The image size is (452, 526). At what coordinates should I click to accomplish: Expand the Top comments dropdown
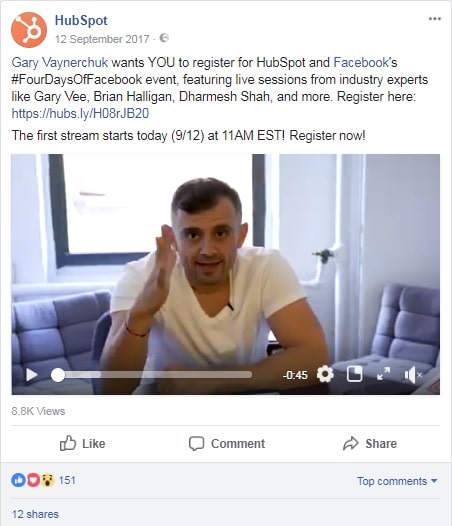click(397, 481)
